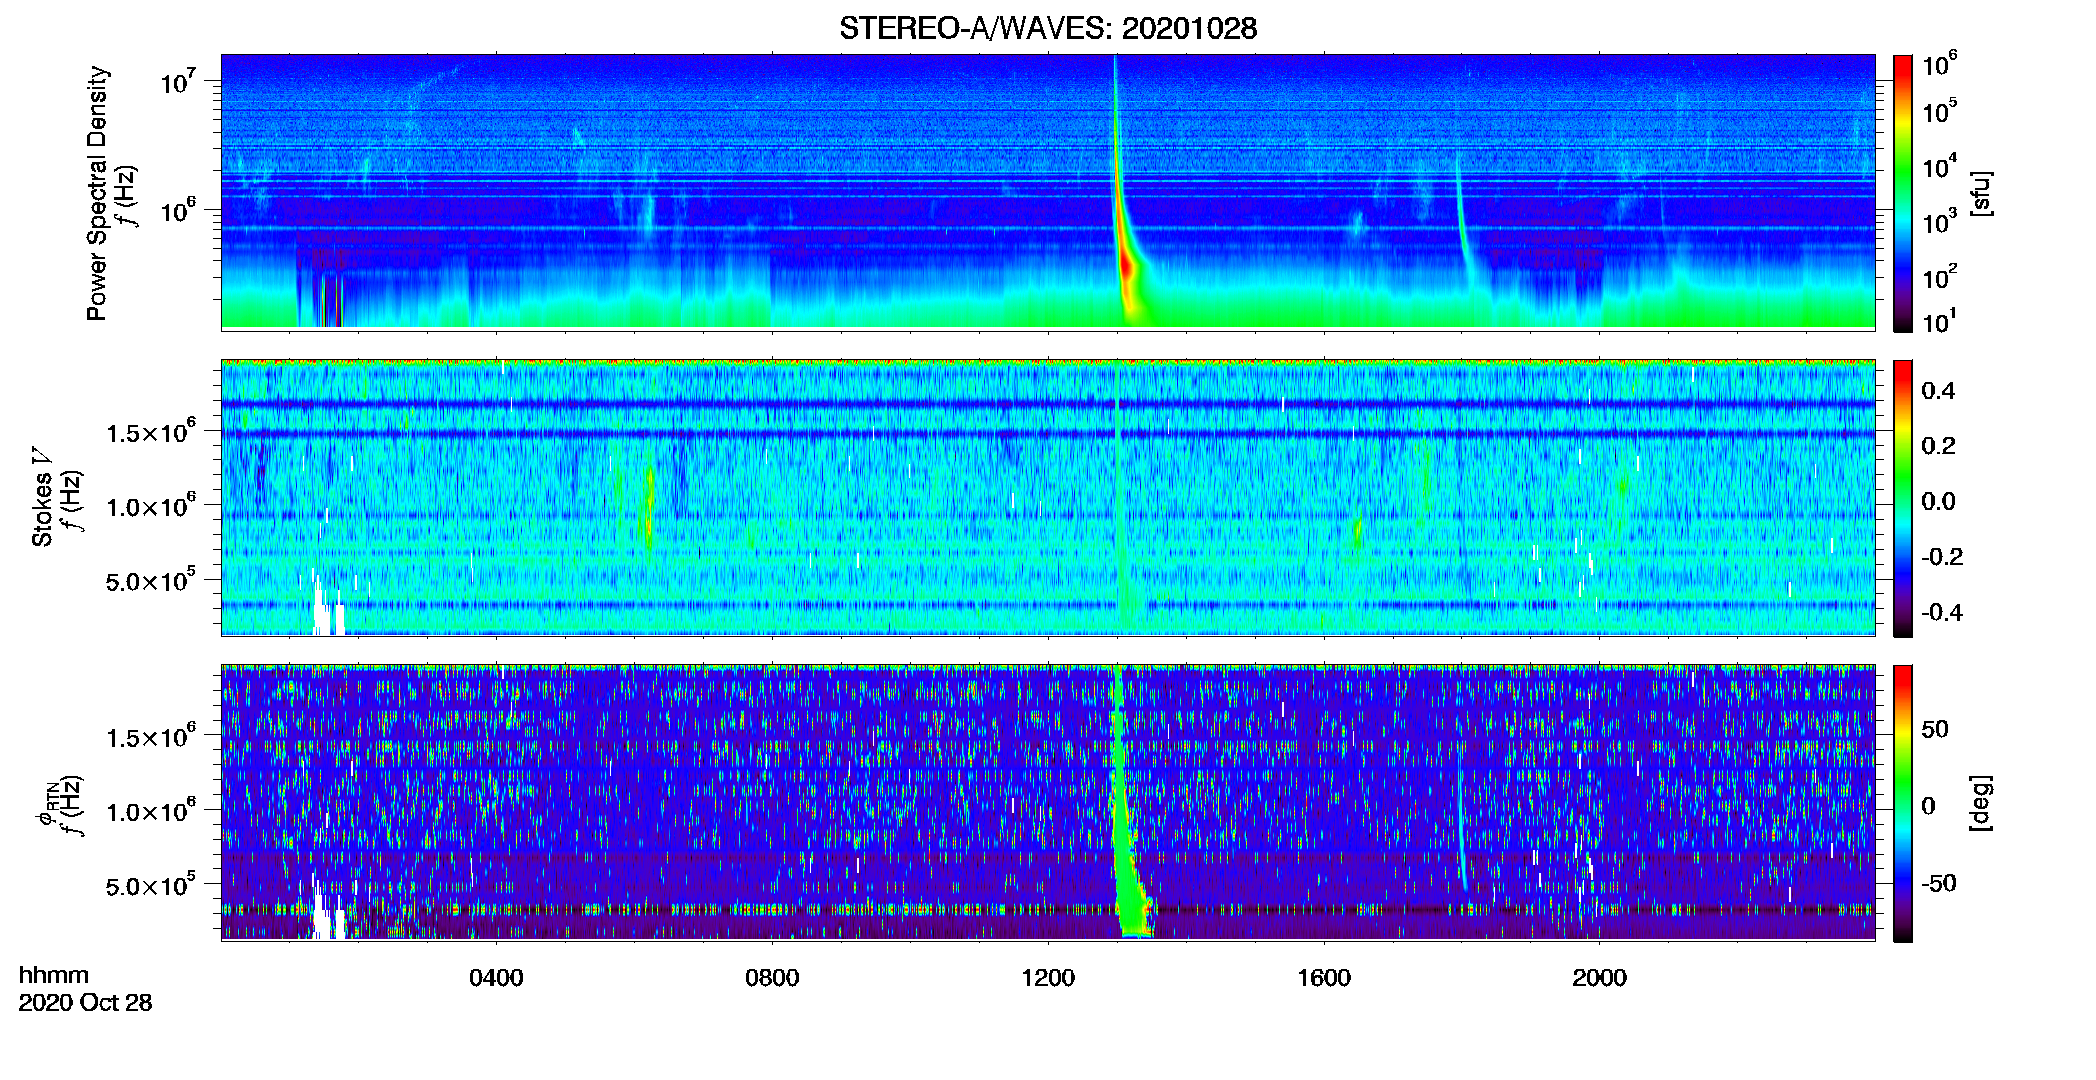Click the 2020 Oct 28 date label
The width and height of the screenshot is (2096, 1080).
click(x=85, y=1003)
